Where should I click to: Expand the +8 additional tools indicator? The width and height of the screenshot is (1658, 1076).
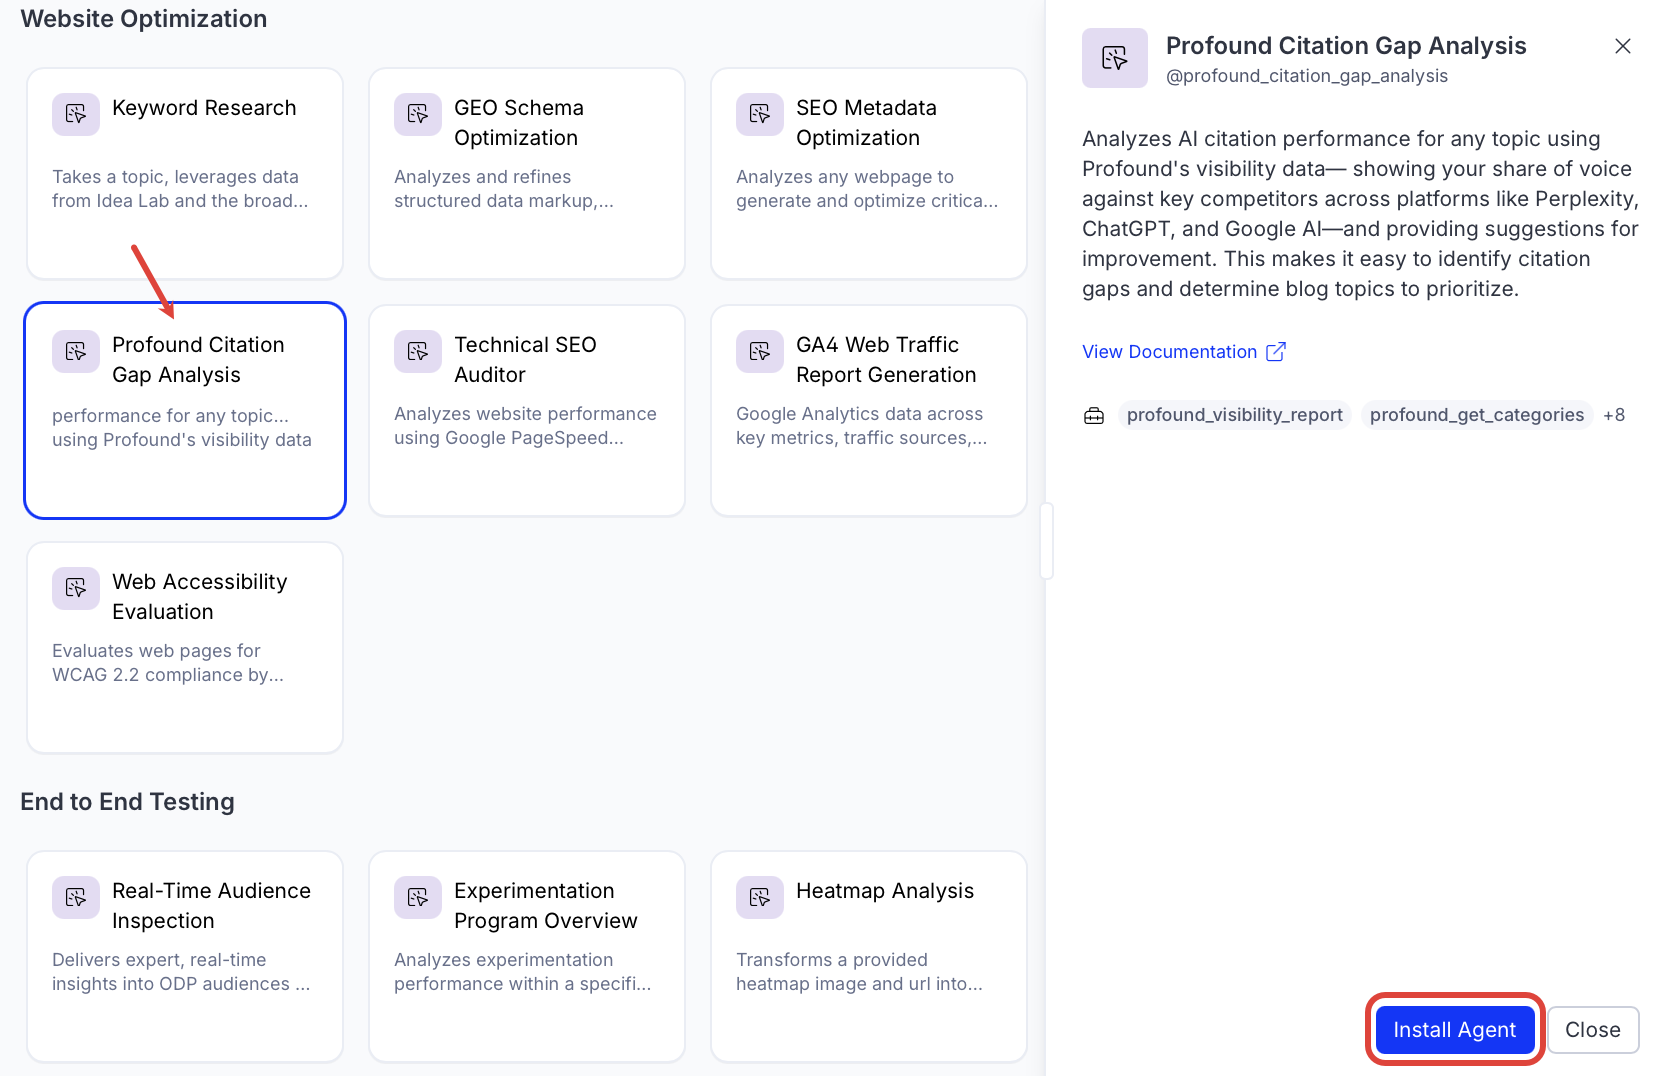click(1614, 415)
